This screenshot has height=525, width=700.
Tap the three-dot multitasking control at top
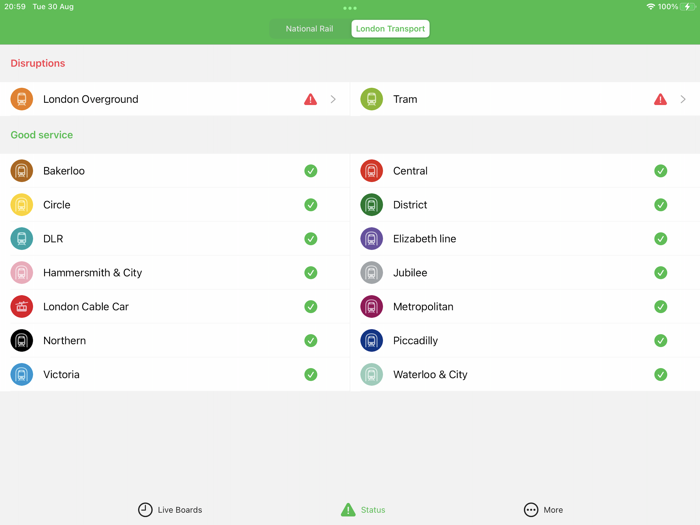350,8
